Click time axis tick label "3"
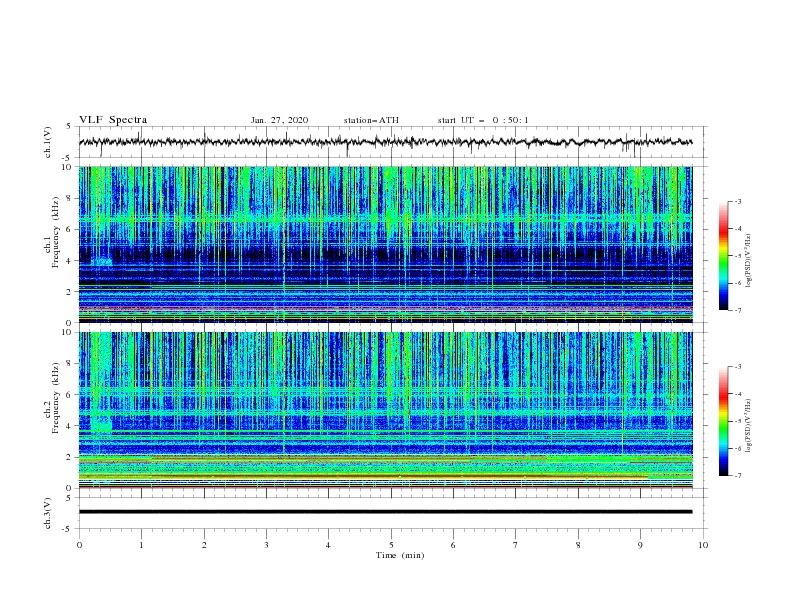Image resolution: width=792 pixels, height=612 pixels. click(x=266, y=545)
